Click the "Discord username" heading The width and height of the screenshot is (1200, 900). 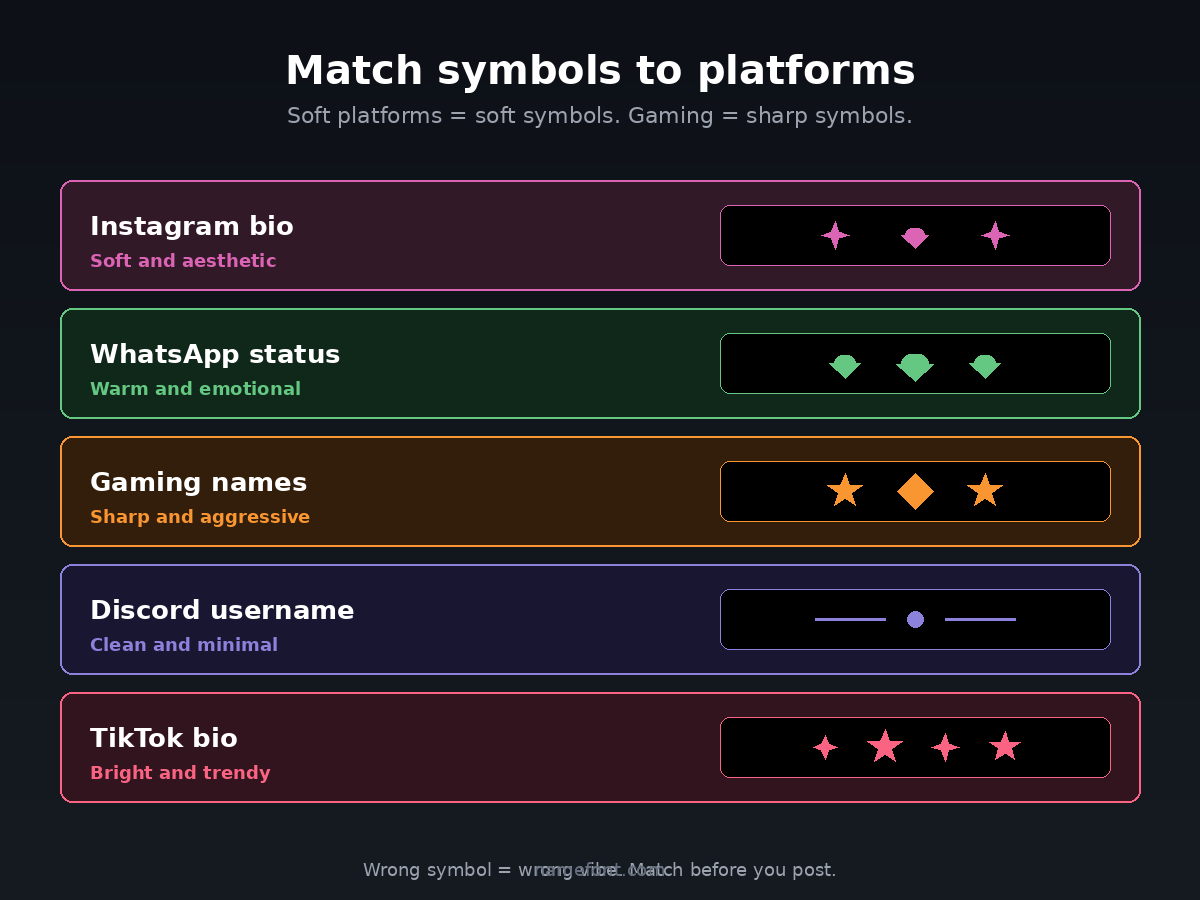[222, 611]
